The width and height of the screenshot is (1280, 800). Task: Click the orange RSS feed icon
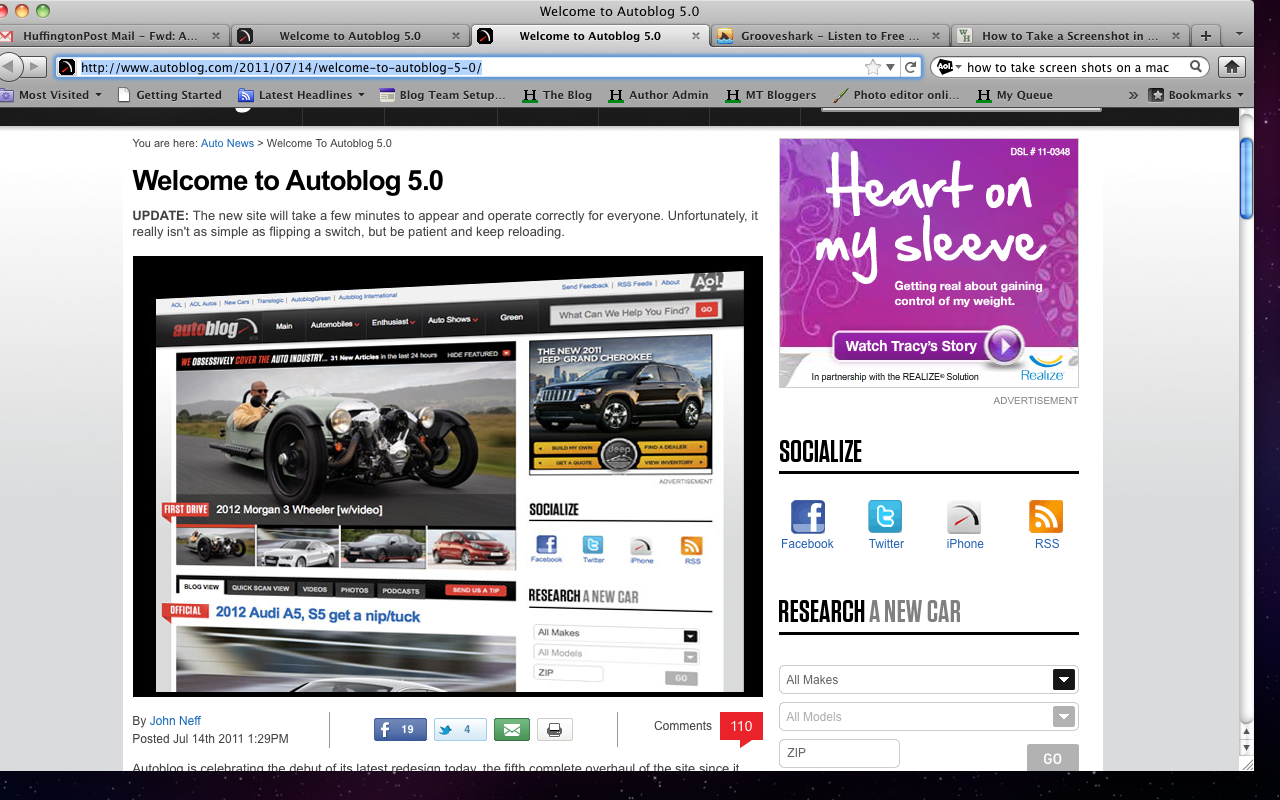click(1046, 514)
